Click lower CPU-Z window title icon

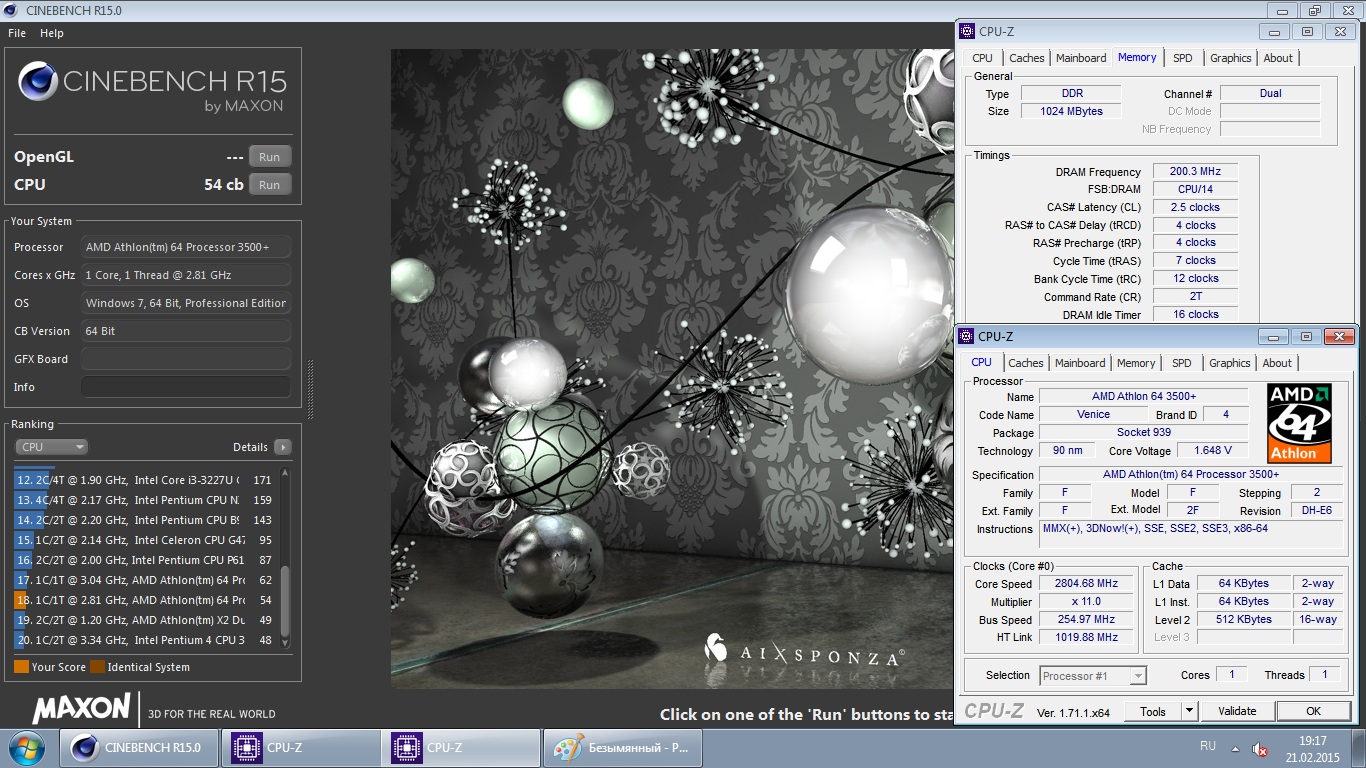(966, 337)
